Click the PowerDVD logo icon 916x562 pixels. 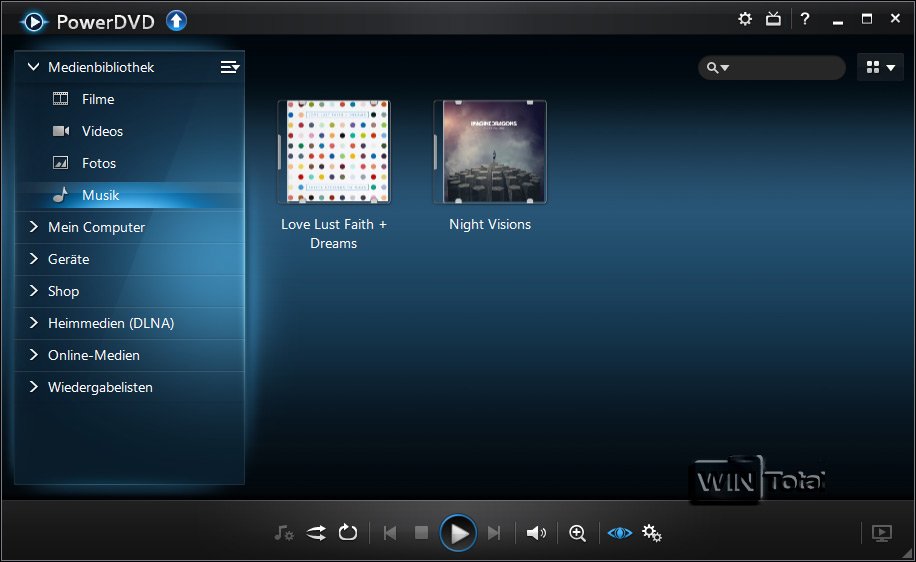[x=33, y=22]
